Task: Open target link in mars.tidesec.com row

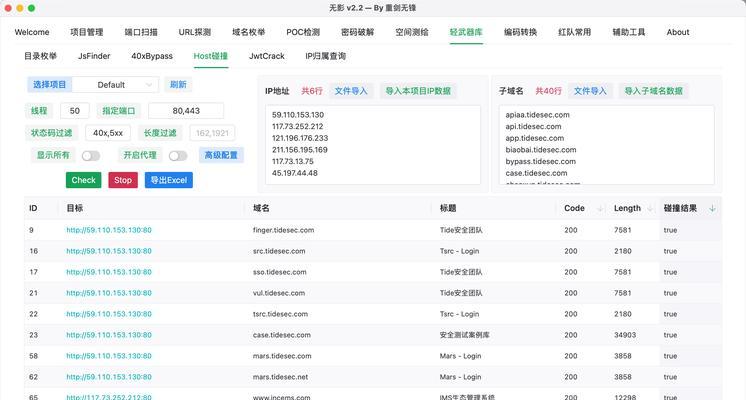Action: pyautogui.click(x=109, y=356)
